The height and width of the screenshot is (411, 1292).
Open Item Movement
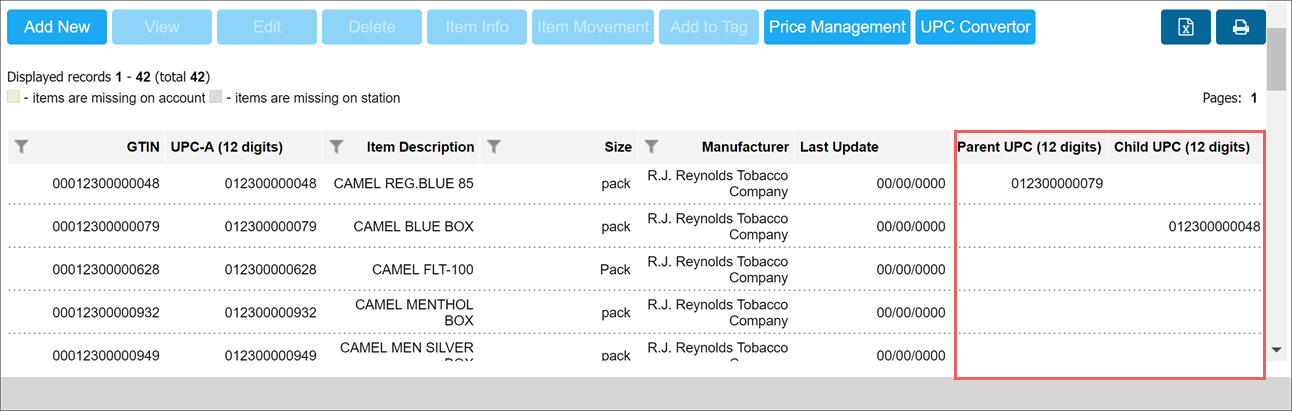point(594,27)
